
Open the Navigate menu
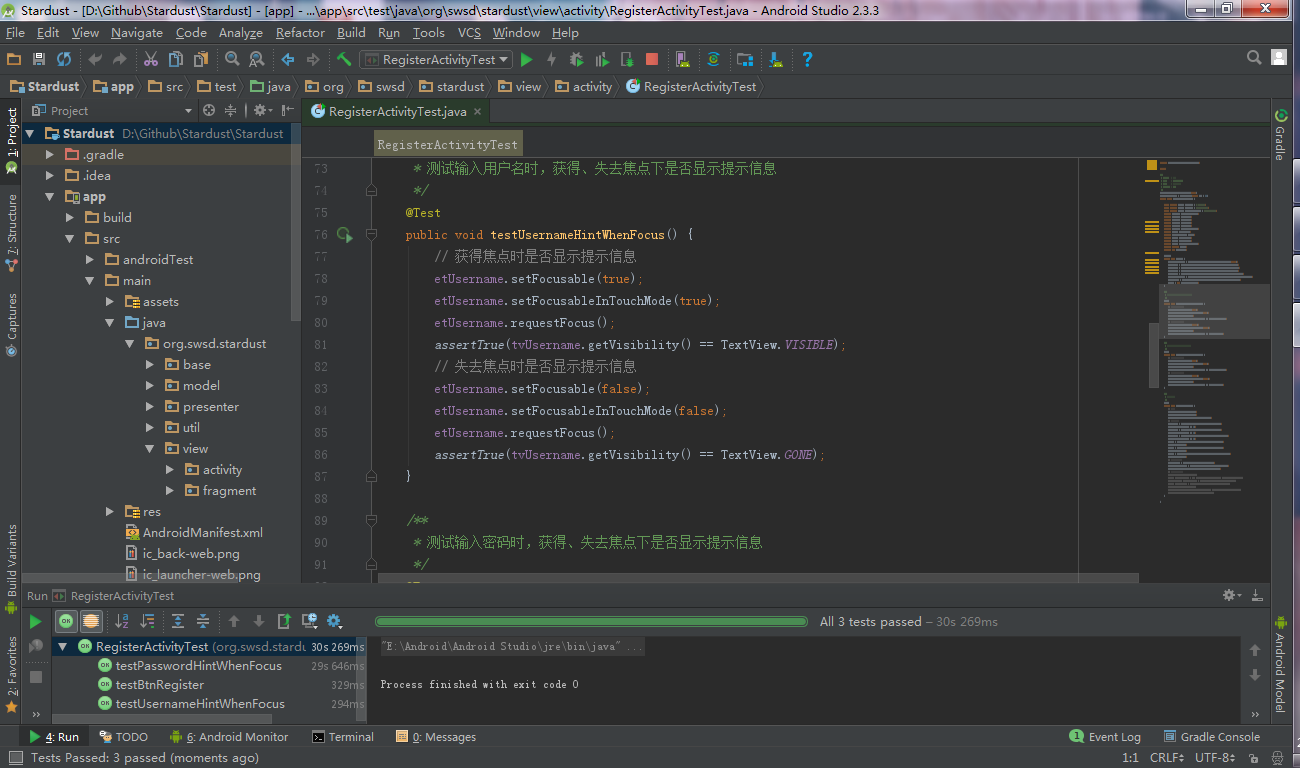[x=137, y=33]
